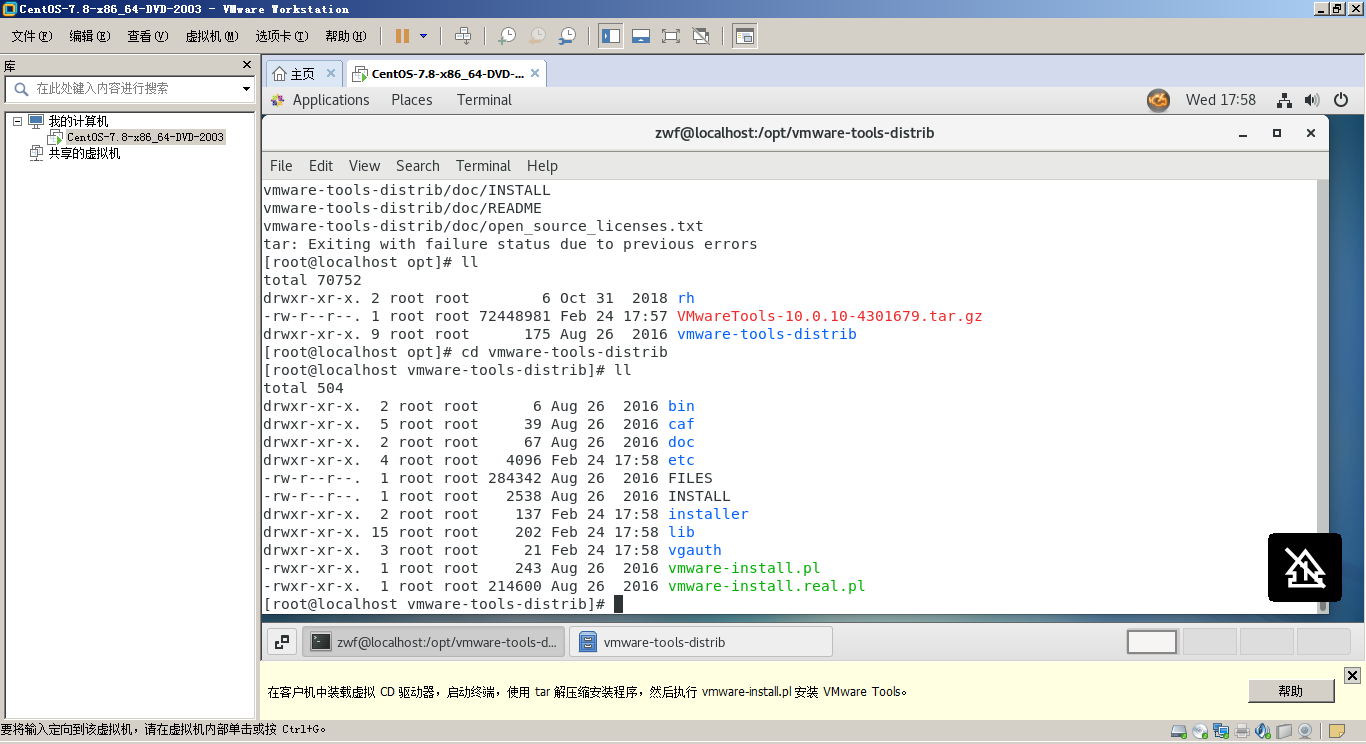
Task: Click the console view toolbar icon
Action: pyautogui.click(x=744, y=36)
